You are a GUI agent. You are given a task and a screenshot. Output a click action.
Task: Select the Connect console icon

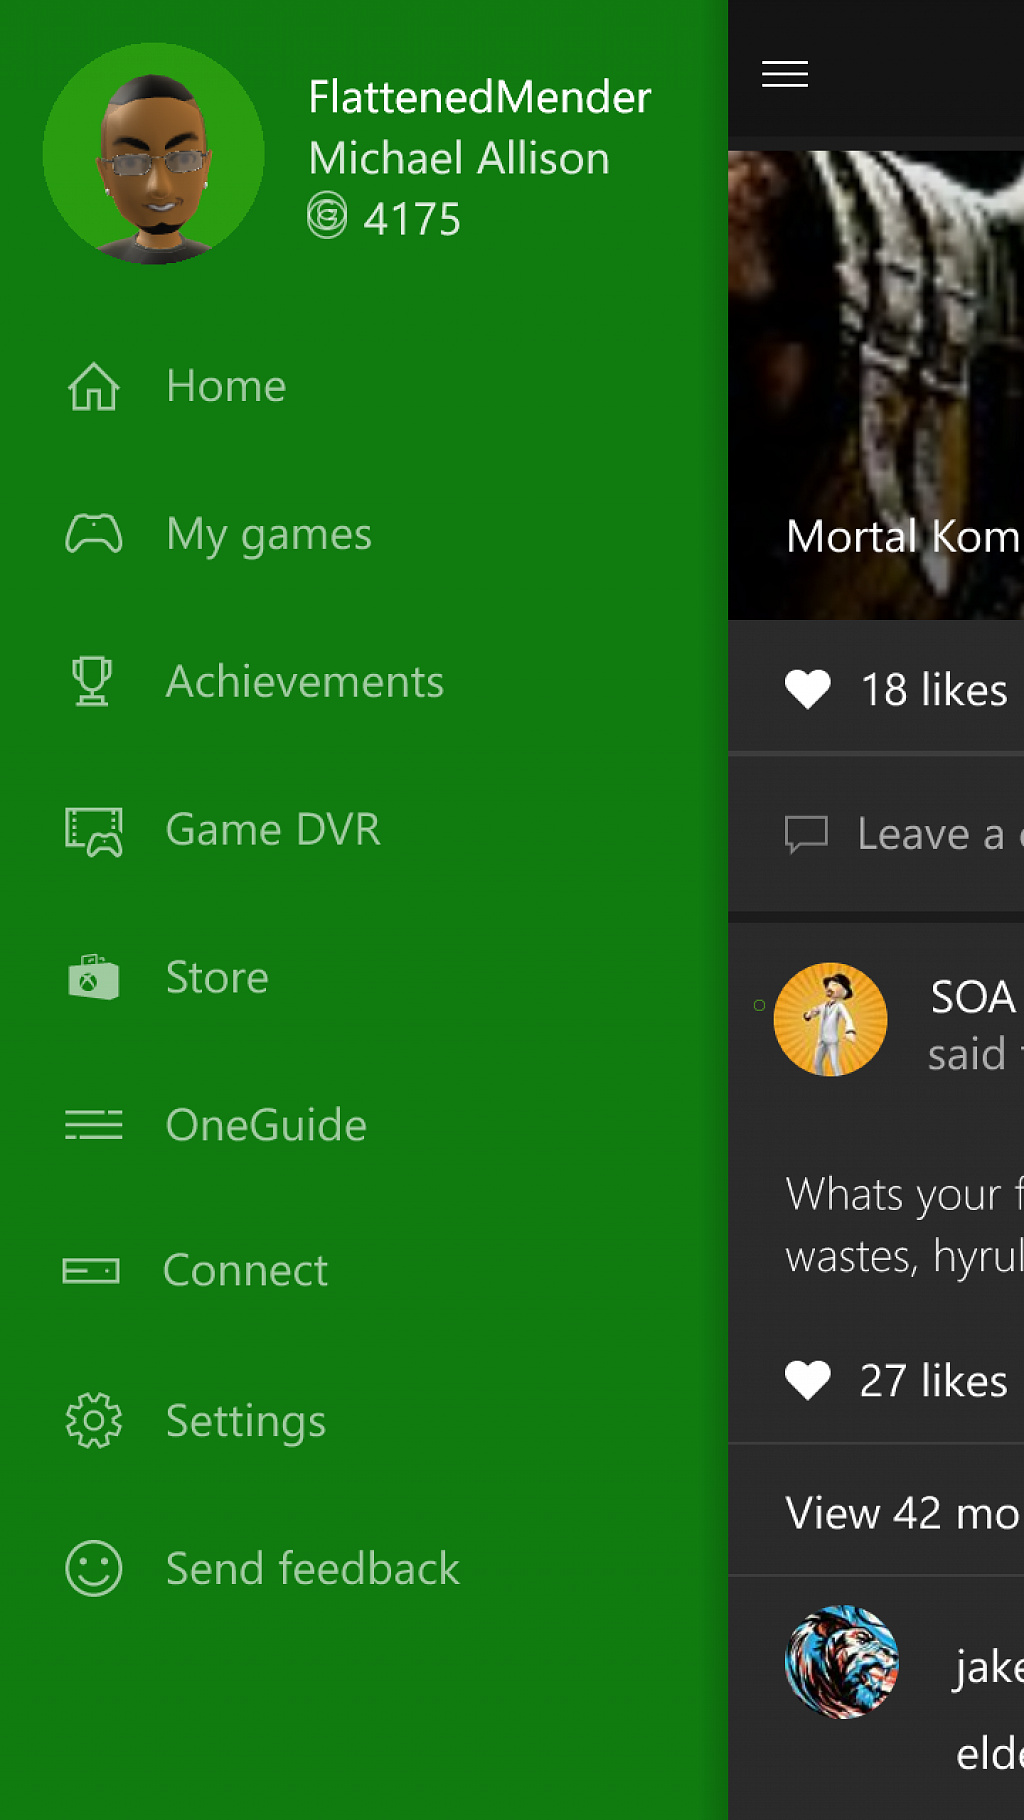click(x=91, y=1270)
